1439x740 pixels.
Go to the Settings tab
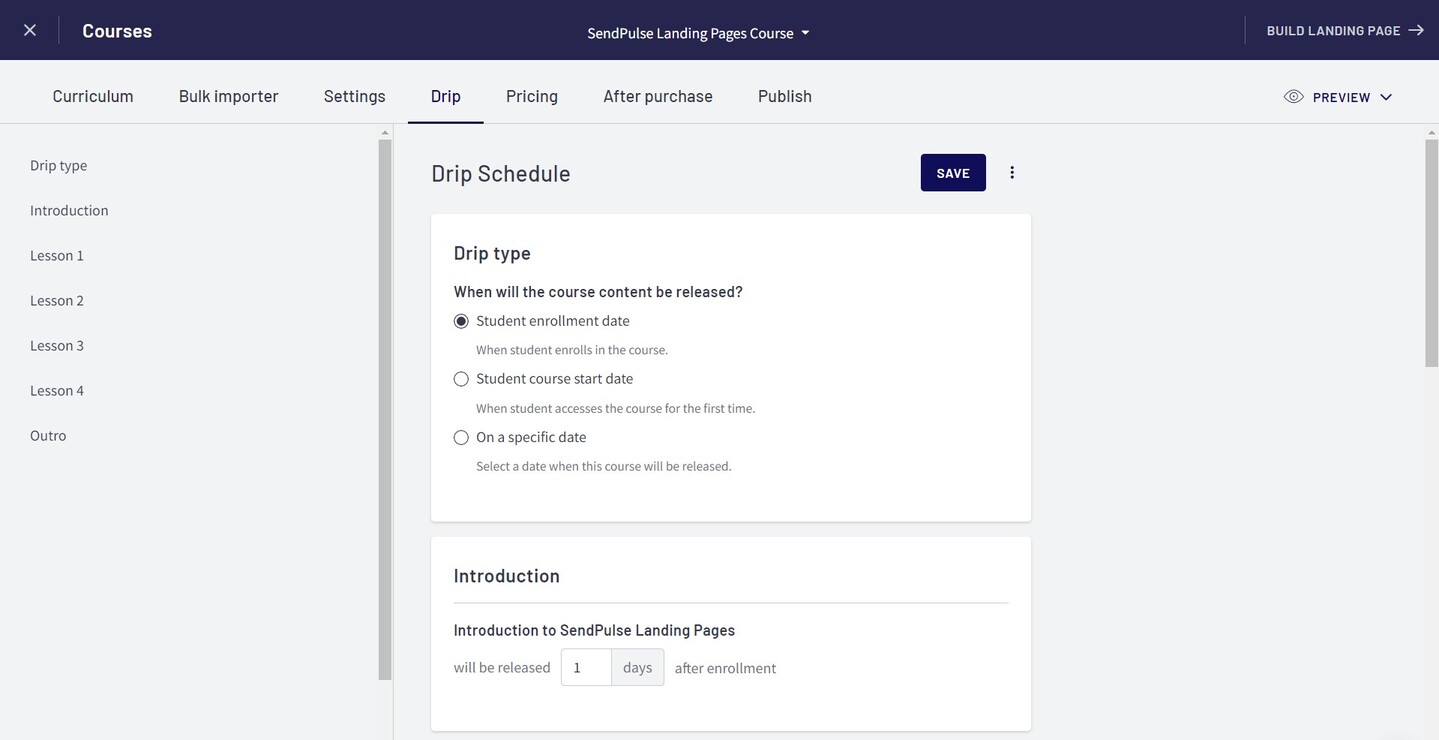(x=355, y=96)
